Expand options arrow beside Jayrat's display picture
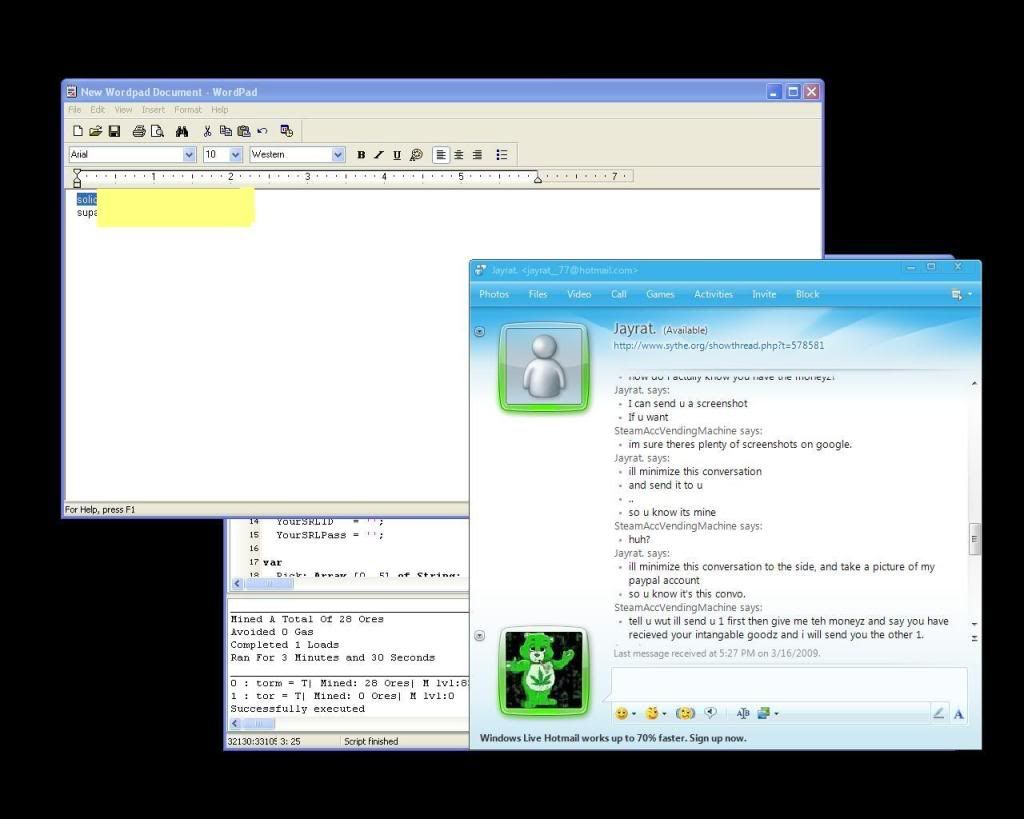Image resolution: width=1024 pixels, height=819 pixels. coord(479,332)
